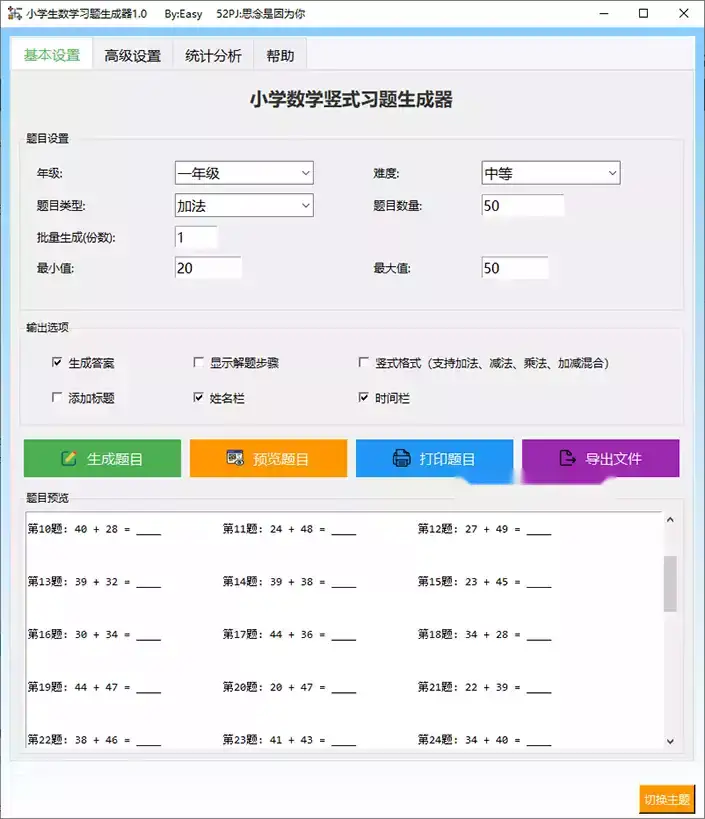Click the app icon in title bar
Image resolution: width=705 pixels, height=819 pixels.
coord(14,14)
